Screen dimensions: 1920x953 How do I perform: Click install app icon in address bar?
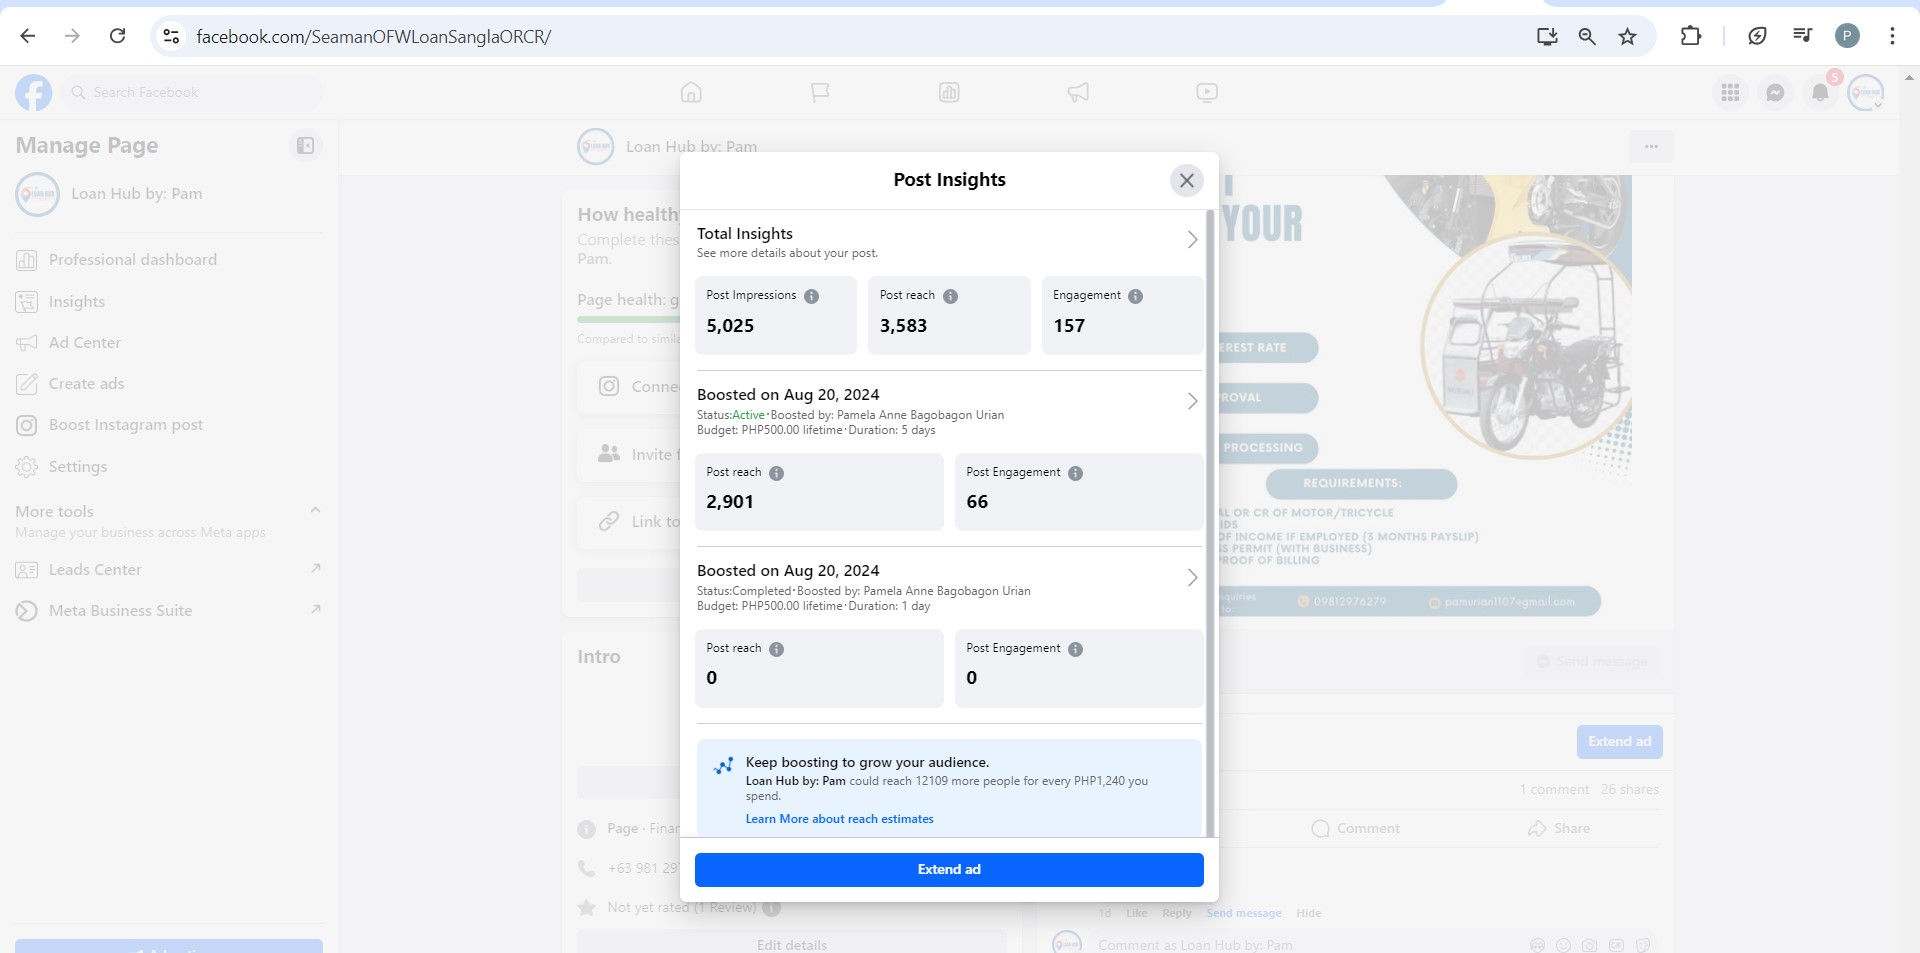click(x=1547, y=37)
